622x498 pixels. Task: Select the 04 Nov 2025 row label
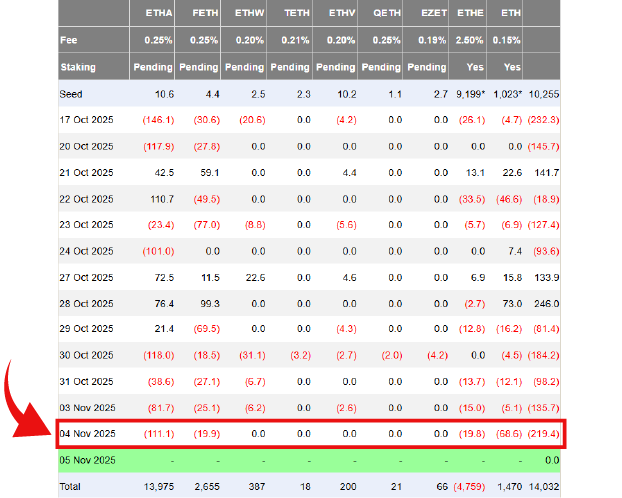click(88, 435)
